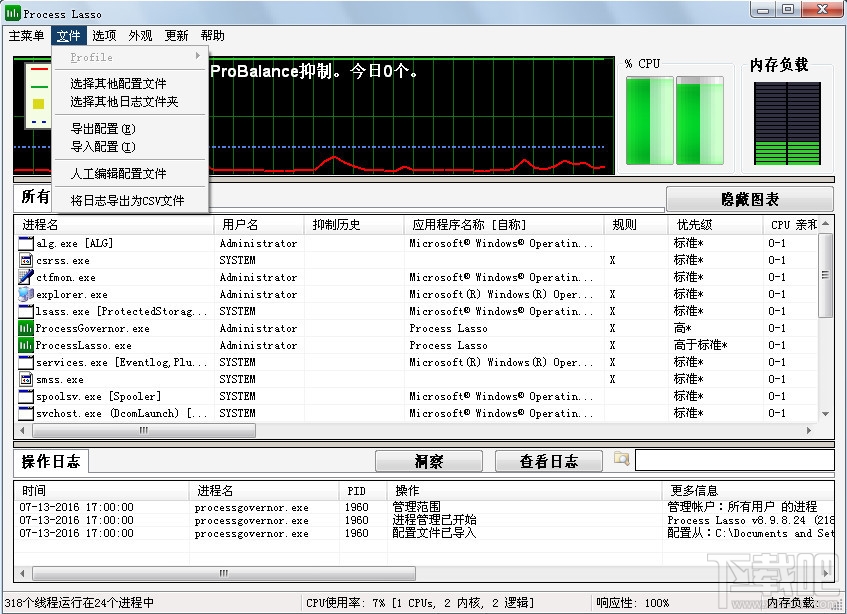847x614 pixels.
Task: Click the 洞察 button
Action: click(428, 460)
